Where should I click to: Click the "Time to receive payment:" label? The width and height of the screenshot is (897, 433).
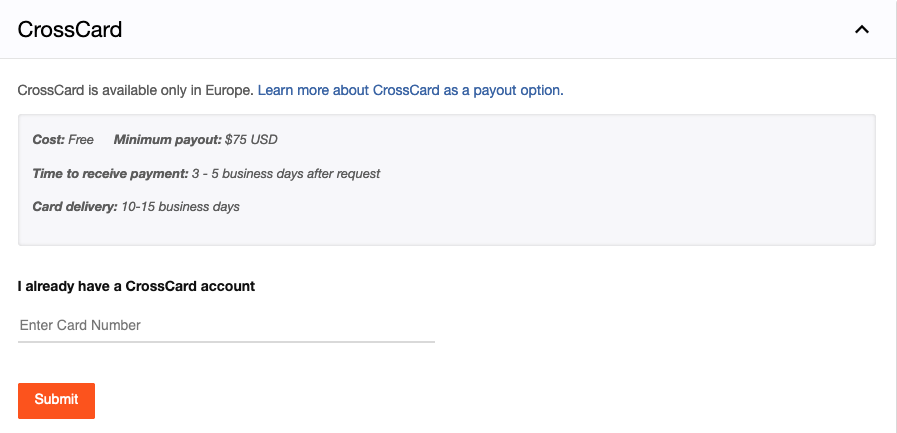point(110,174)
